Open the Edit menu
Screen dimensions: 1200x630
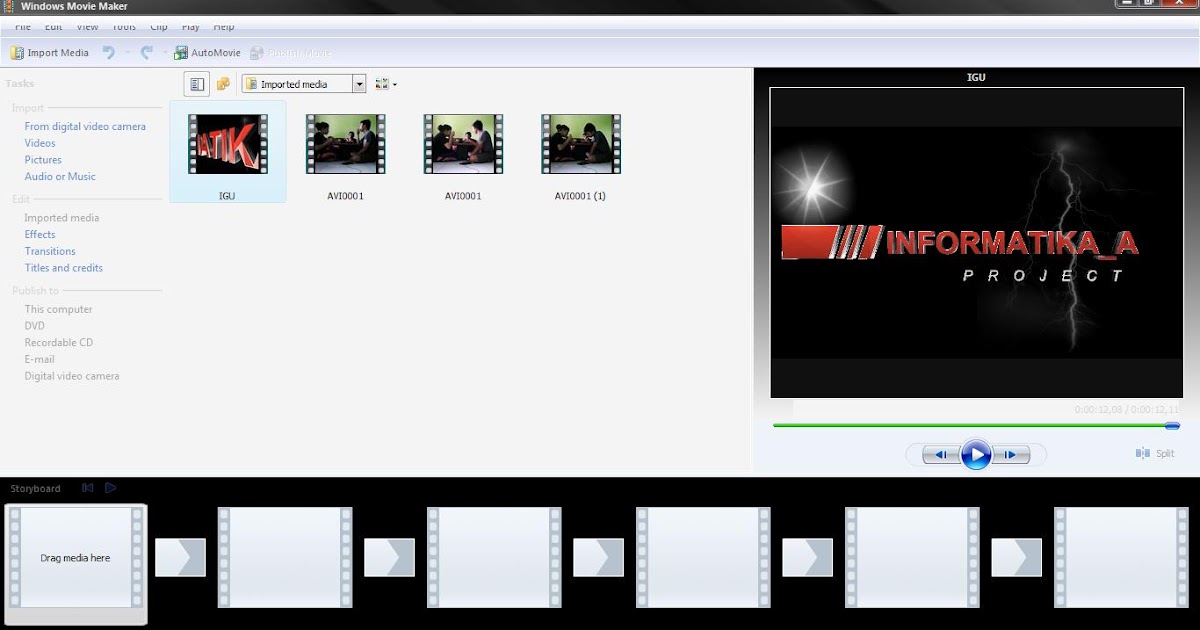pyautogui.click(x=53, y=27)
